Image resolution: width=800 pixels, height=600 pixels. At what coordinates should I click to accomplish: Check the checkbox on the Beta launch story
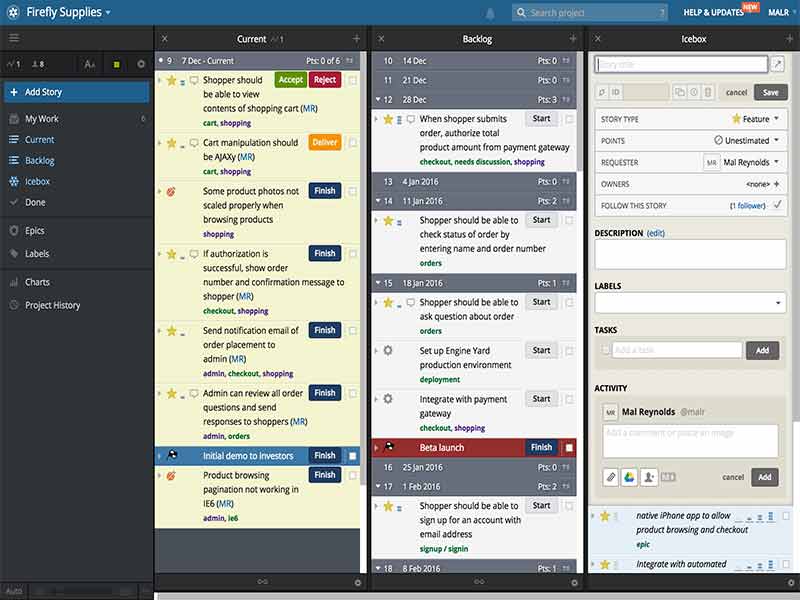(567, 447)
